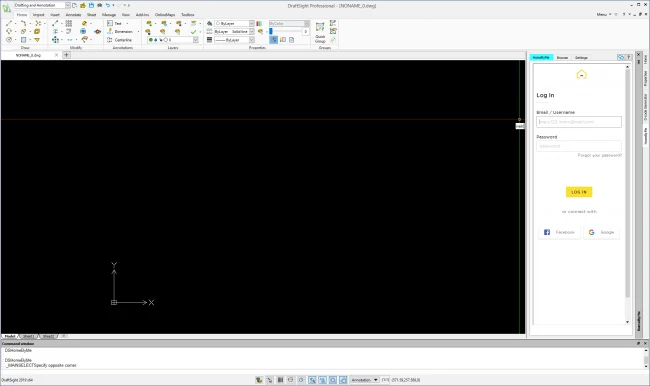The width and height of the screenshot is (650, 386).
Task: Click the yellow LOG IN button
Action: (579, 192)
